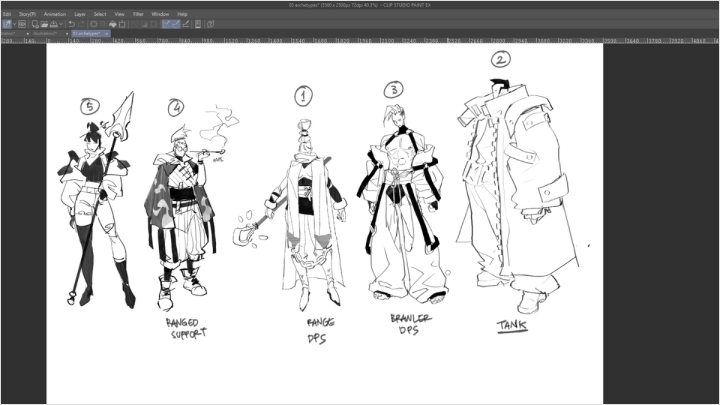Toggle Snap to Ruler

(x=166, y=24)
